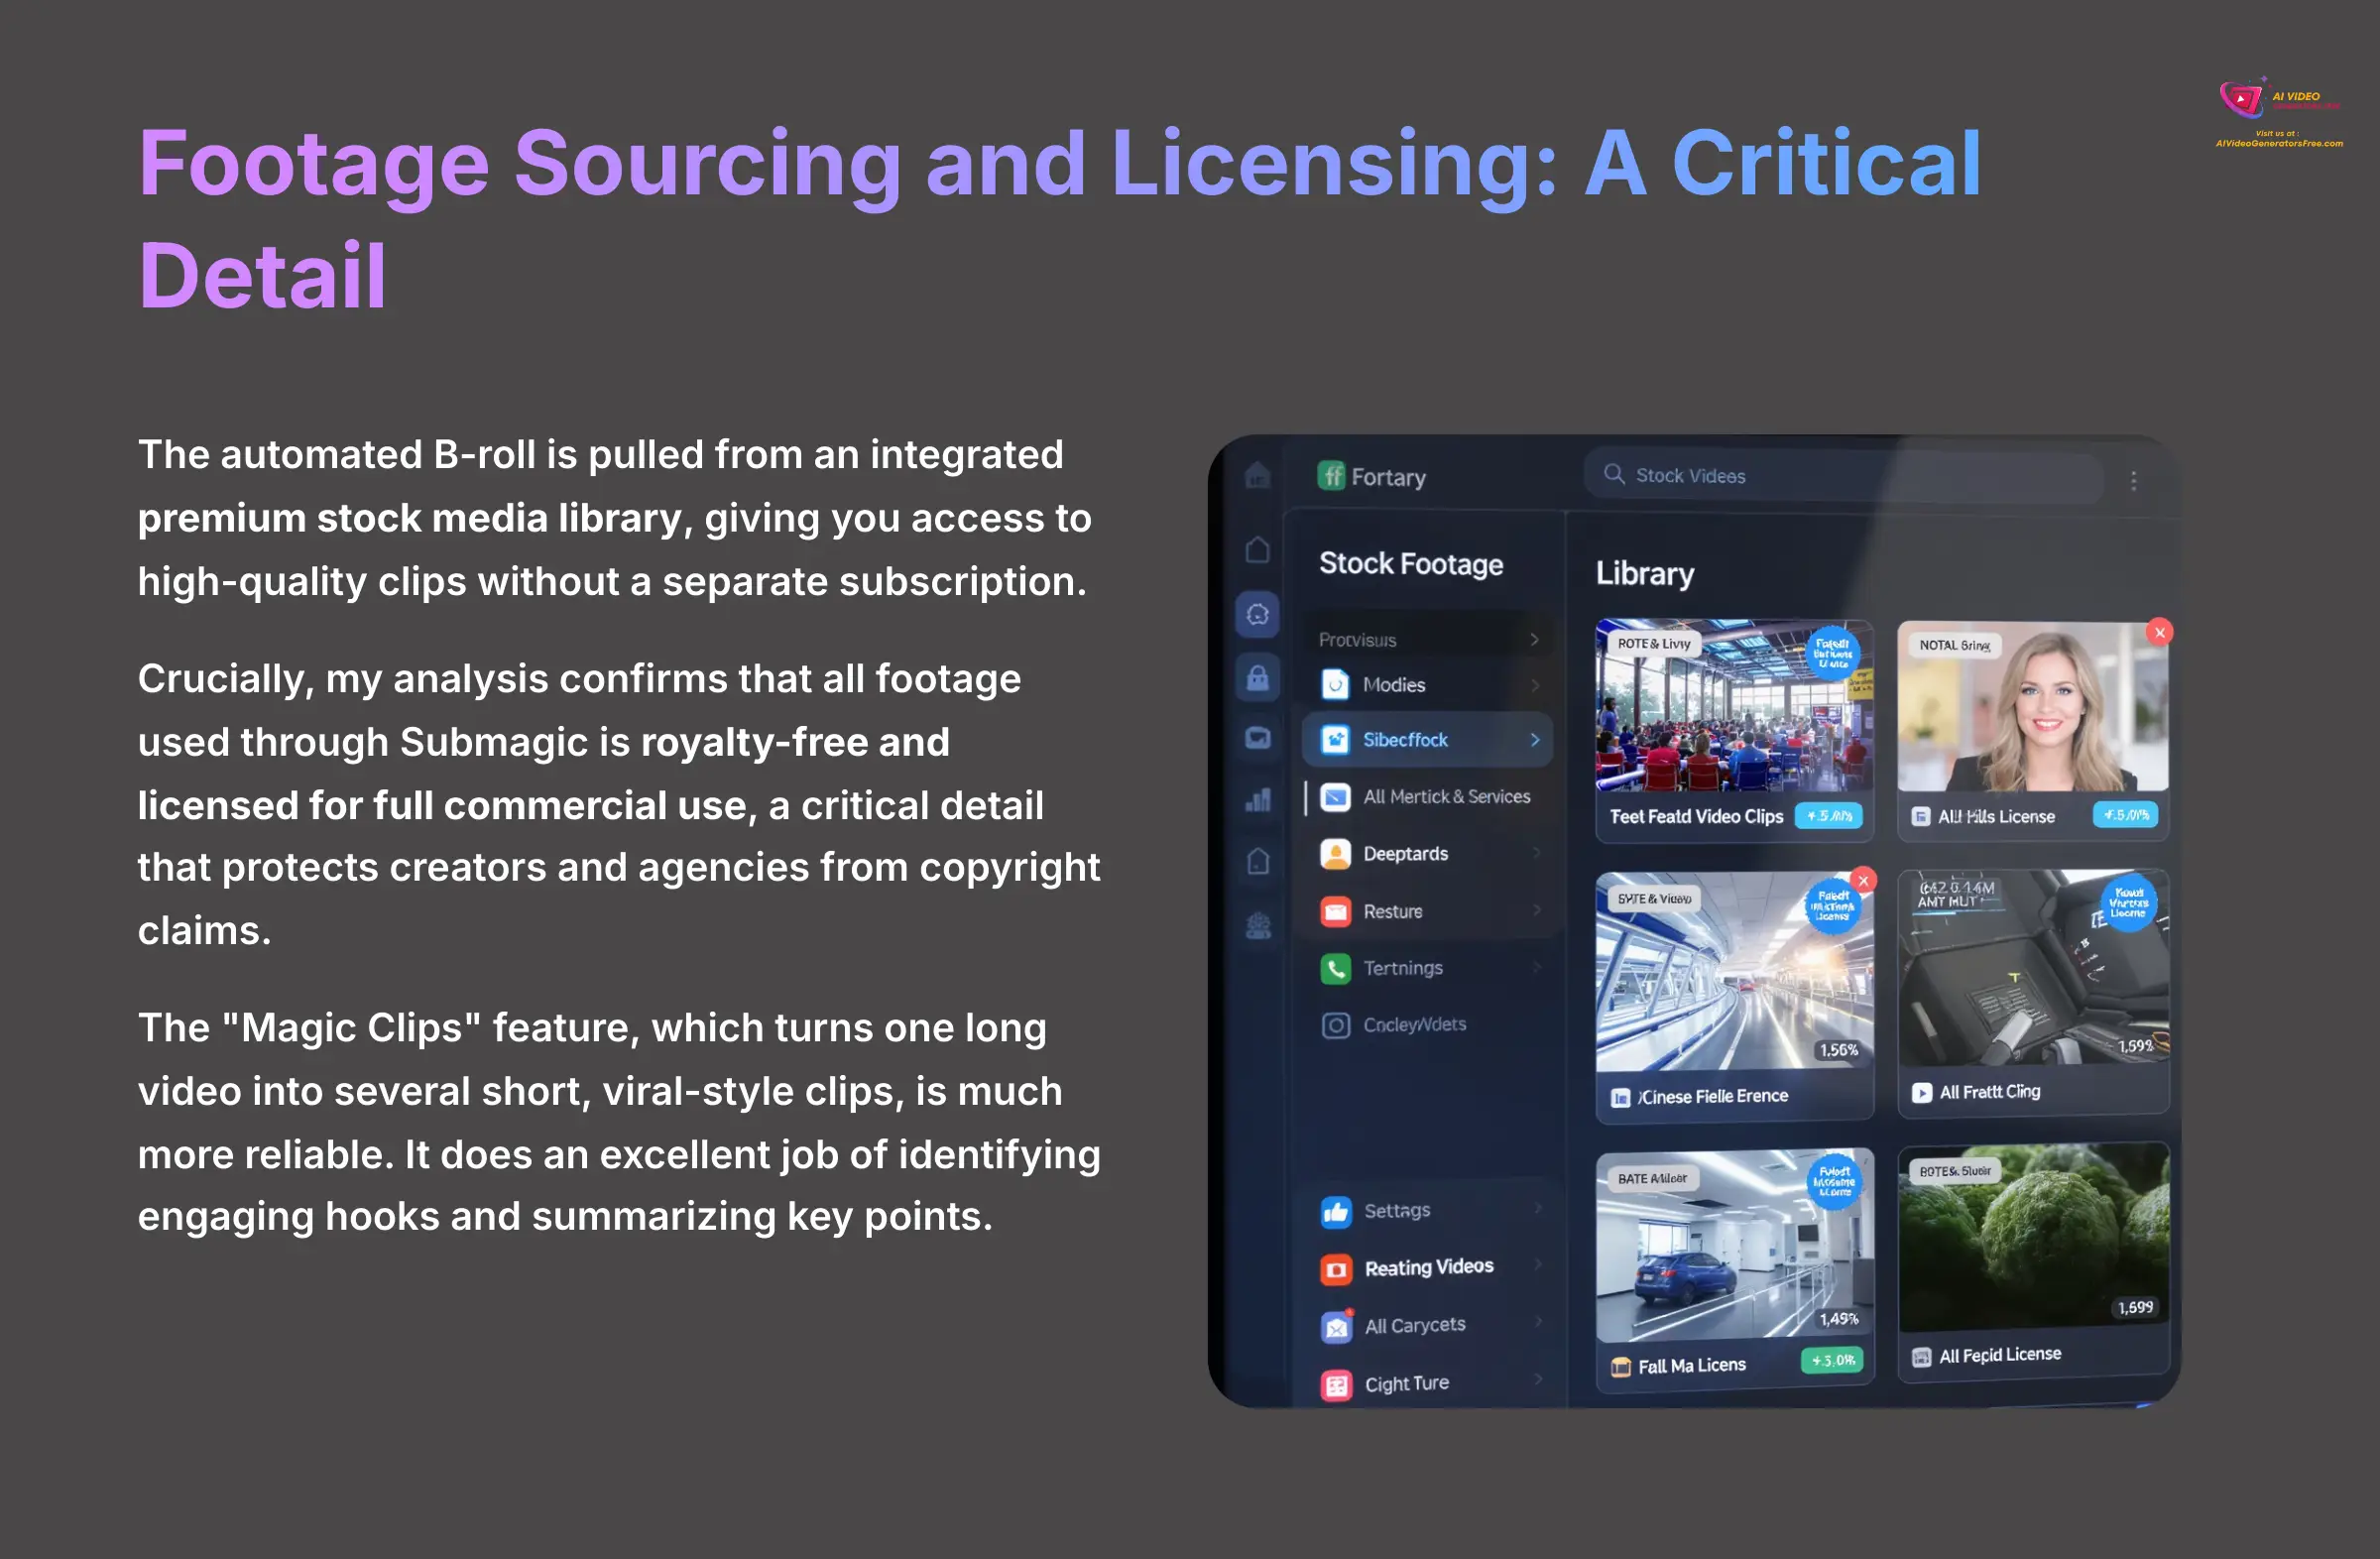
Task: Open the bar chart icon in the rail
Action: [x=1258, y=800]
